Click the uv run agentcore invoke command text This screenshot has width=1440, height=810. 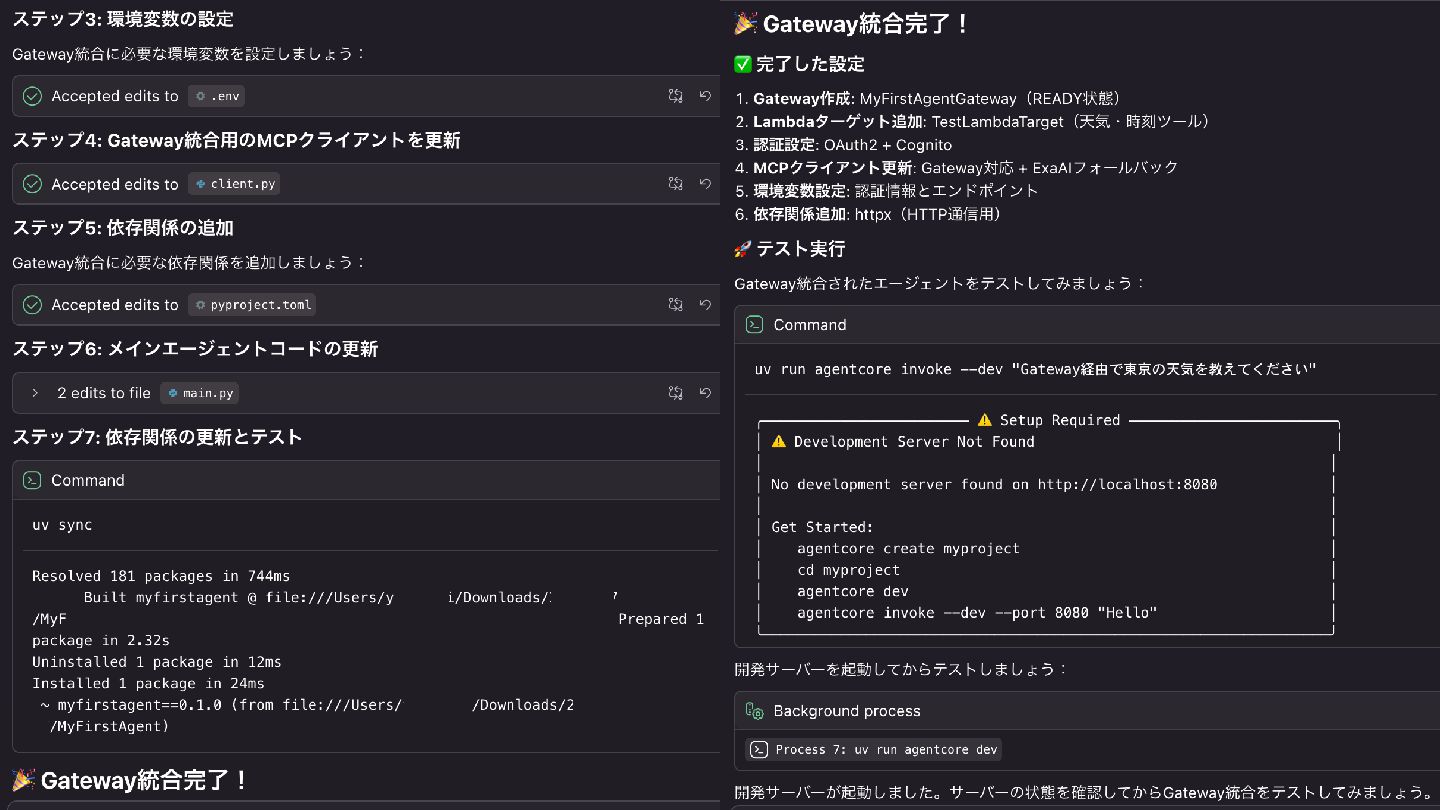[1035, 369]
